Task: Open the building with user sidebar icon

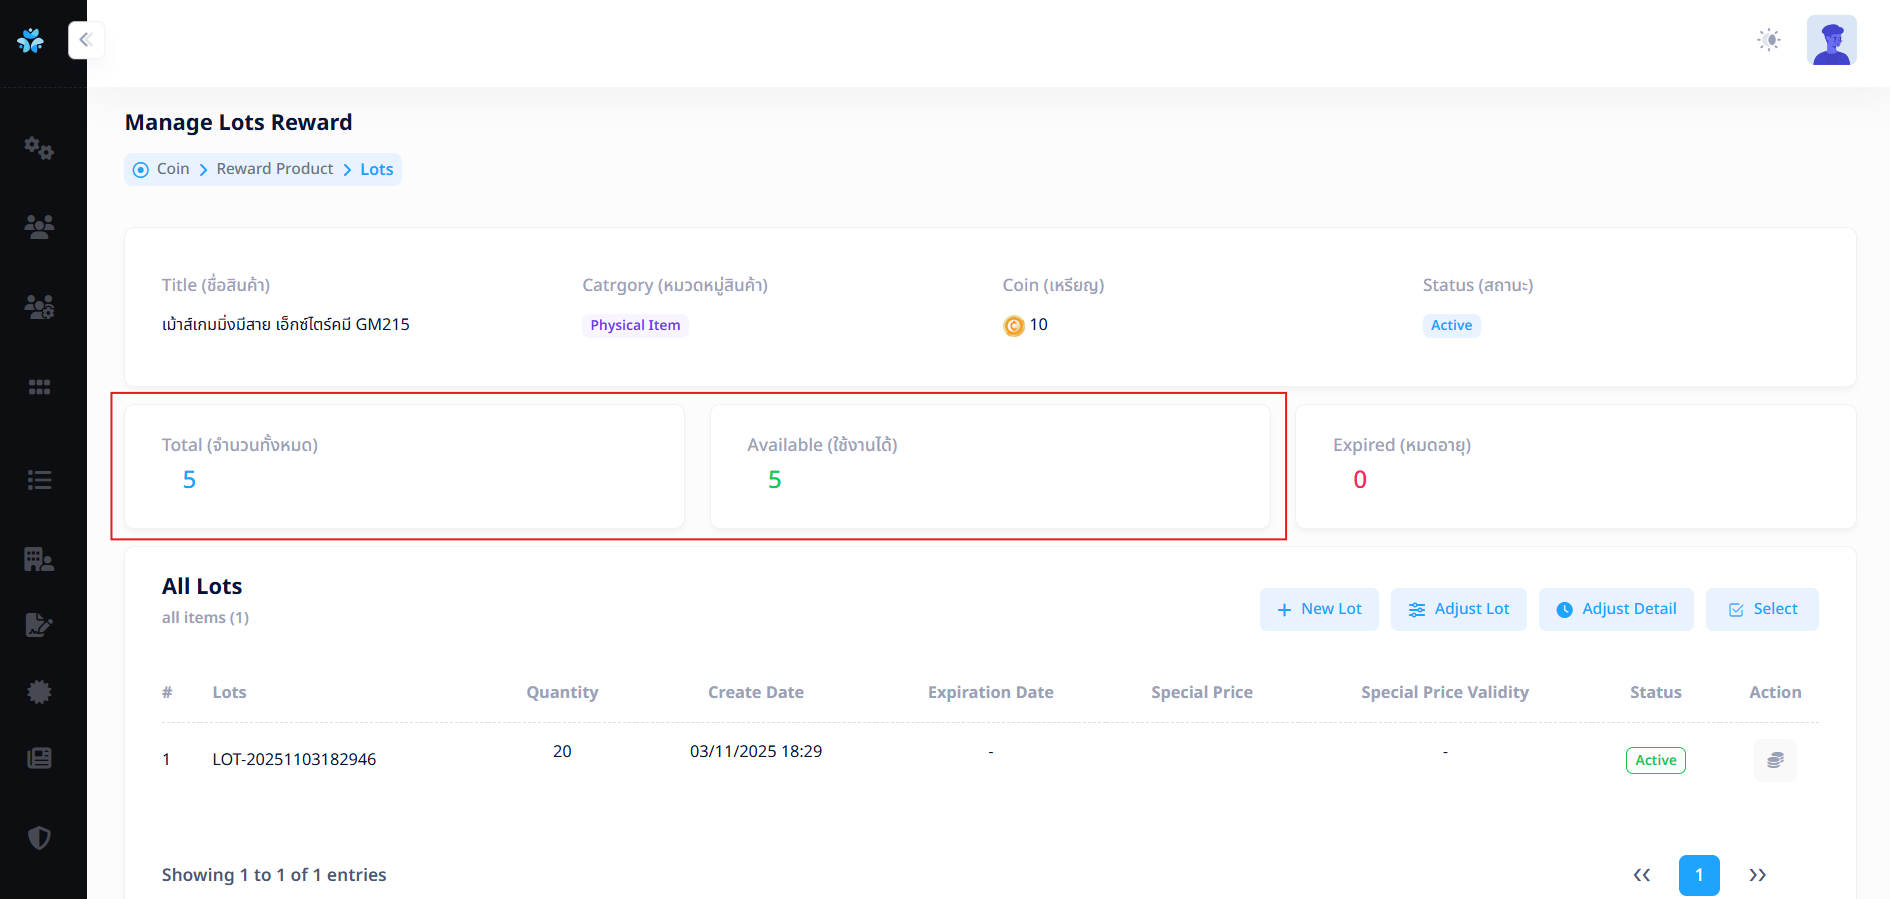Action: 39,559
